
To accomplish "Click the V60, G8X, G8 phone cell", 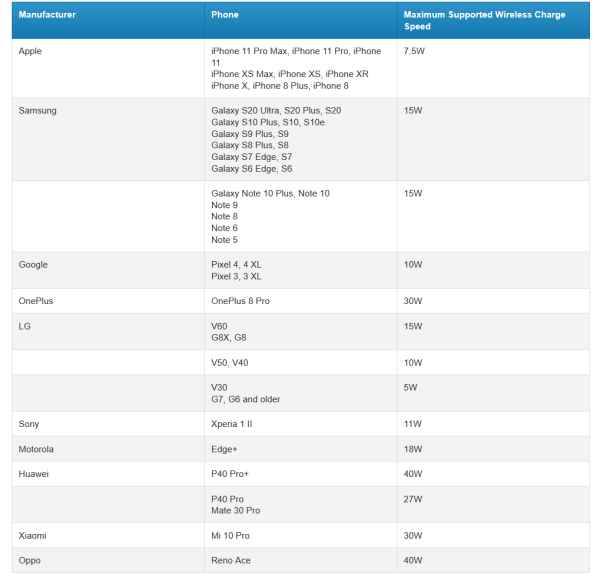I will point(301,331).
